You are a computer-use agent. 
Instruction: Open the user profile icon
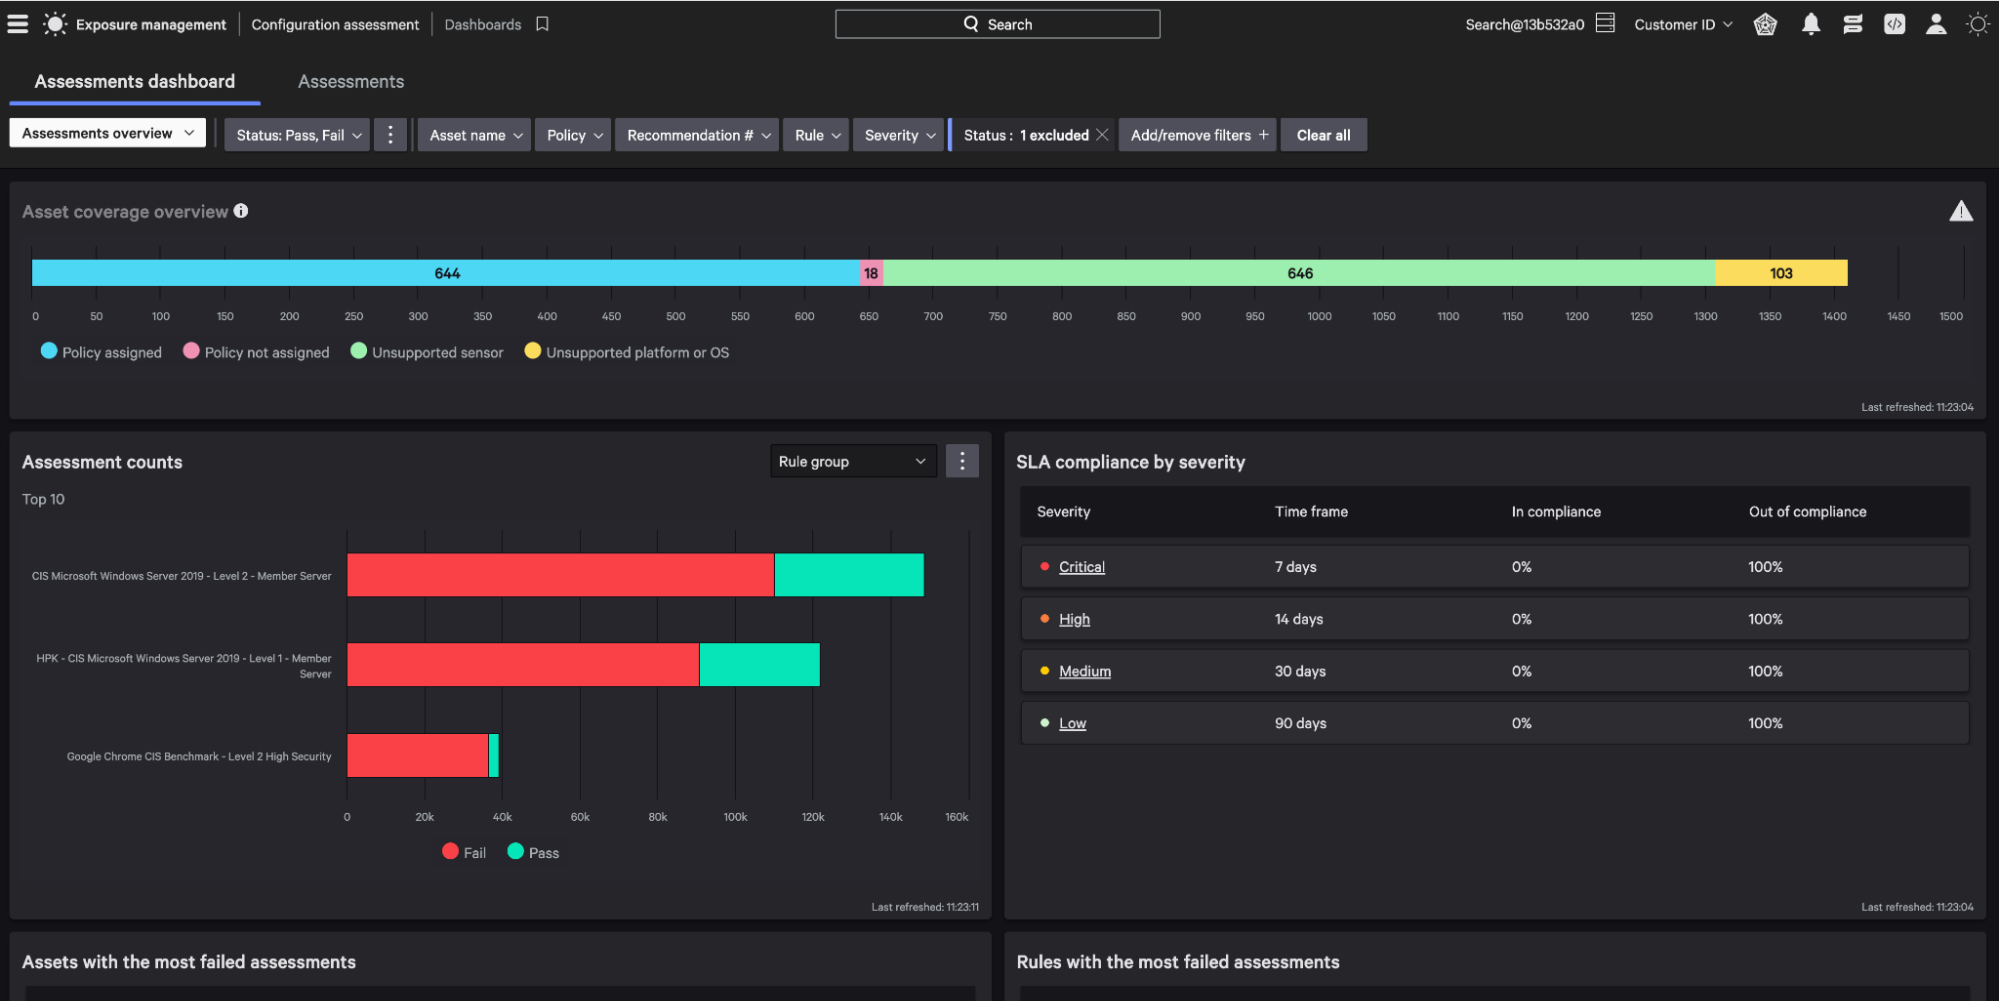[1936, 24]
